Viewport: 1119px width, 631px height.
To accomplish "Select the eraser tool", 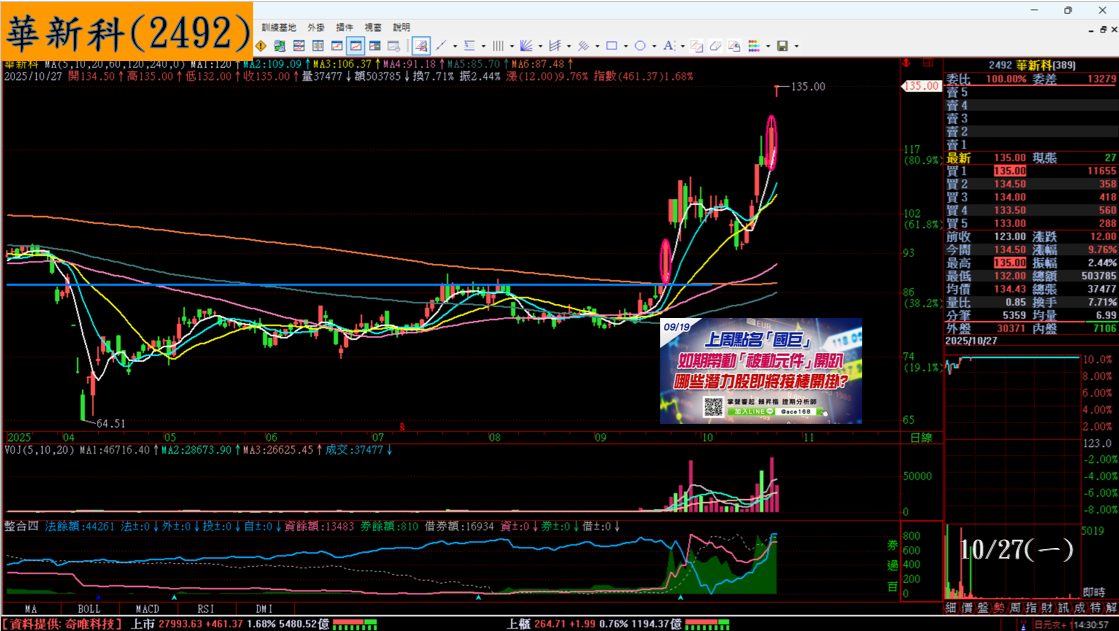I will coord(715,46).
